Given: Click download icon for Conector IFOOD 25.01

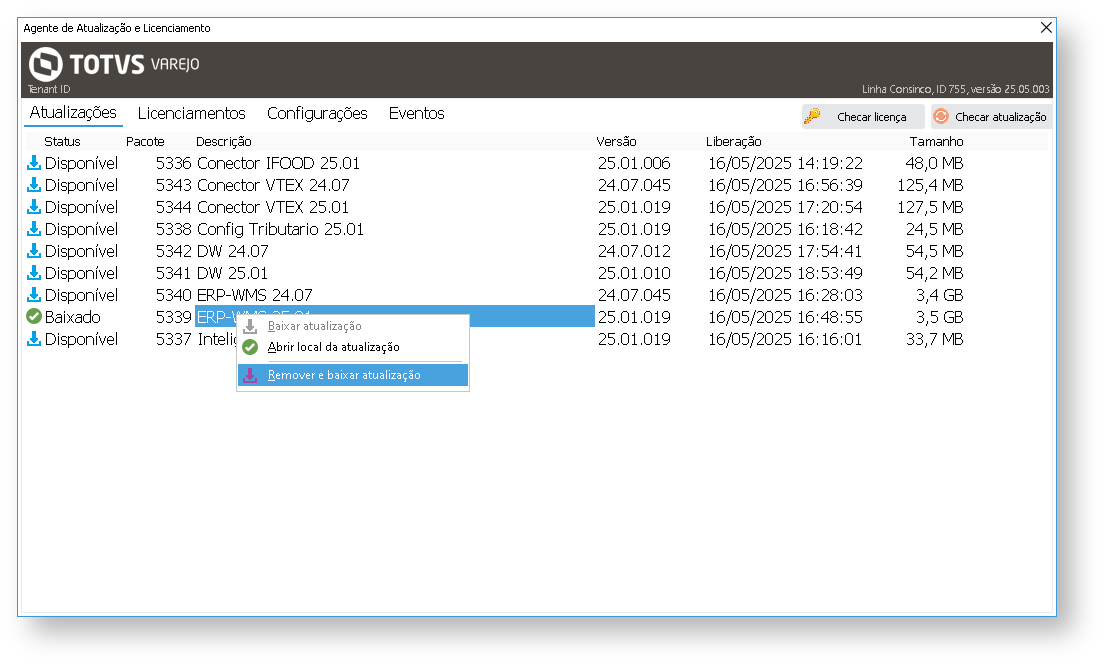Looking at the screenshot, I should 34,163.
